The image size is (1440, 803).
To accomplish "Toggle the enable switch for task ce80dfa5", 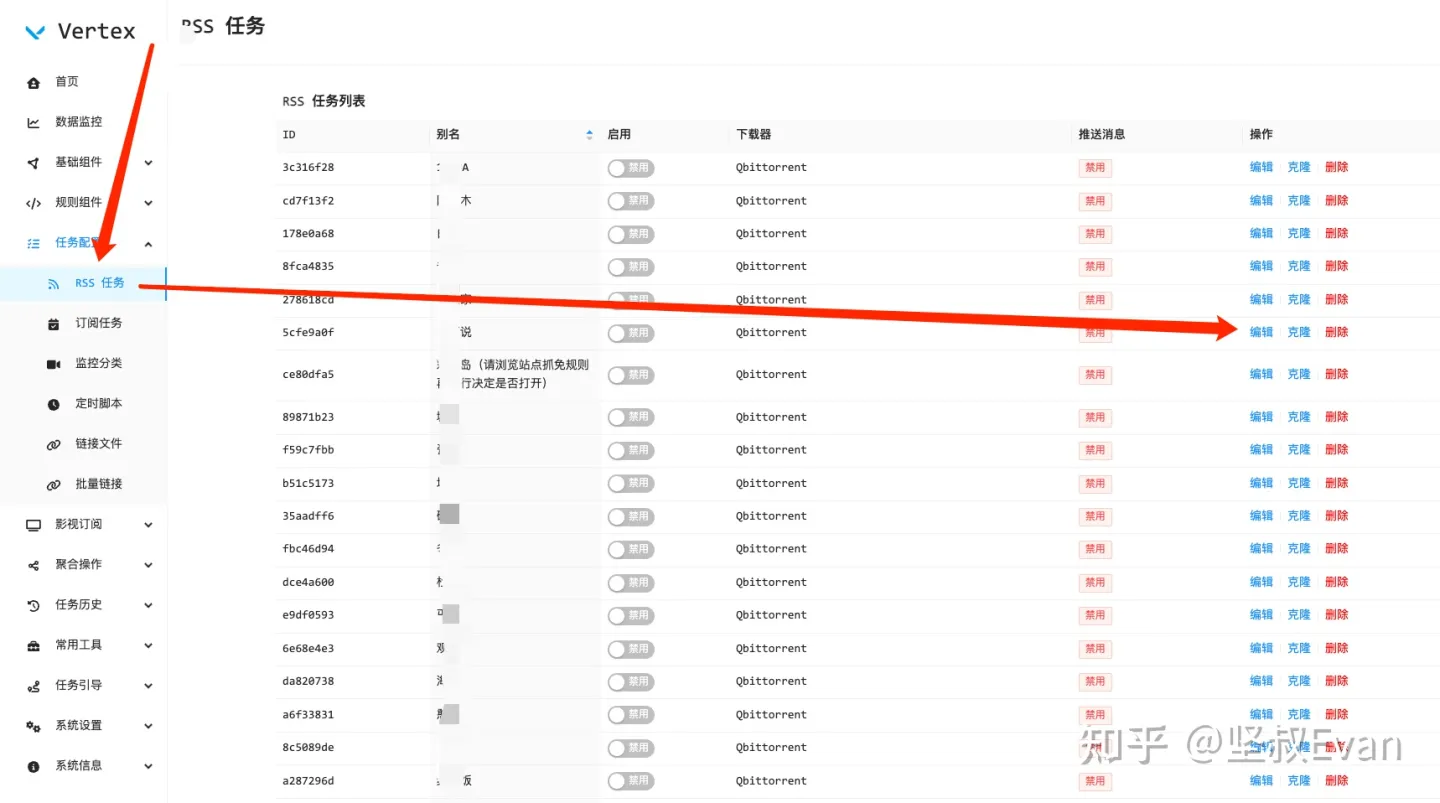I will tap(631, 375).
